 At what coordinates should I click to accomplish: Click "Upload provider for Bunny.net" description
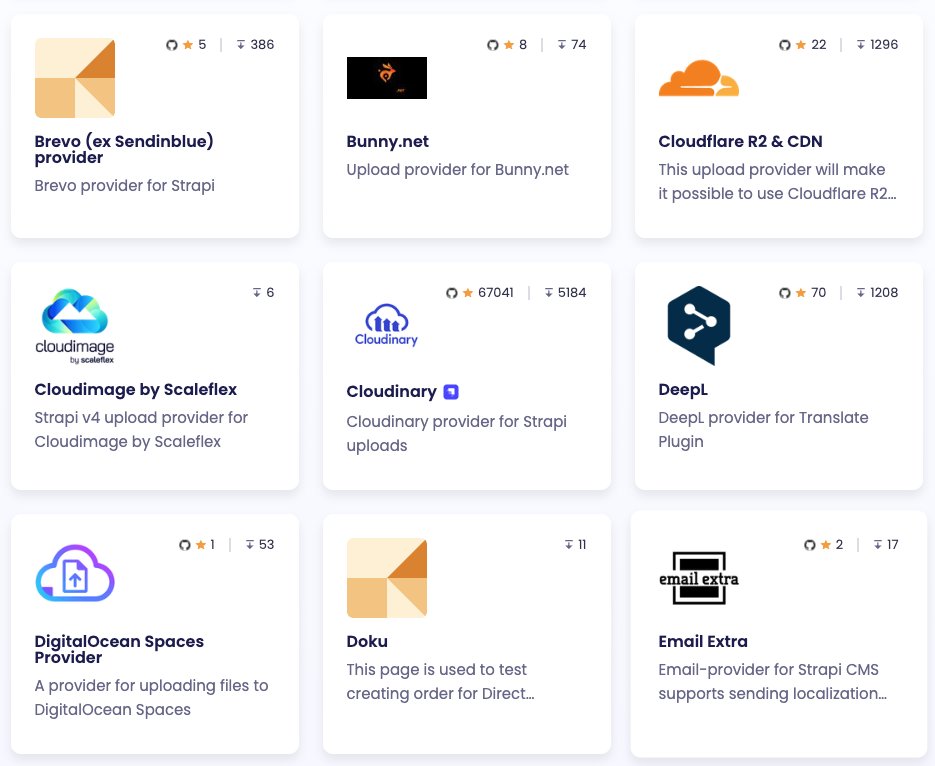(x=458, y=169)
